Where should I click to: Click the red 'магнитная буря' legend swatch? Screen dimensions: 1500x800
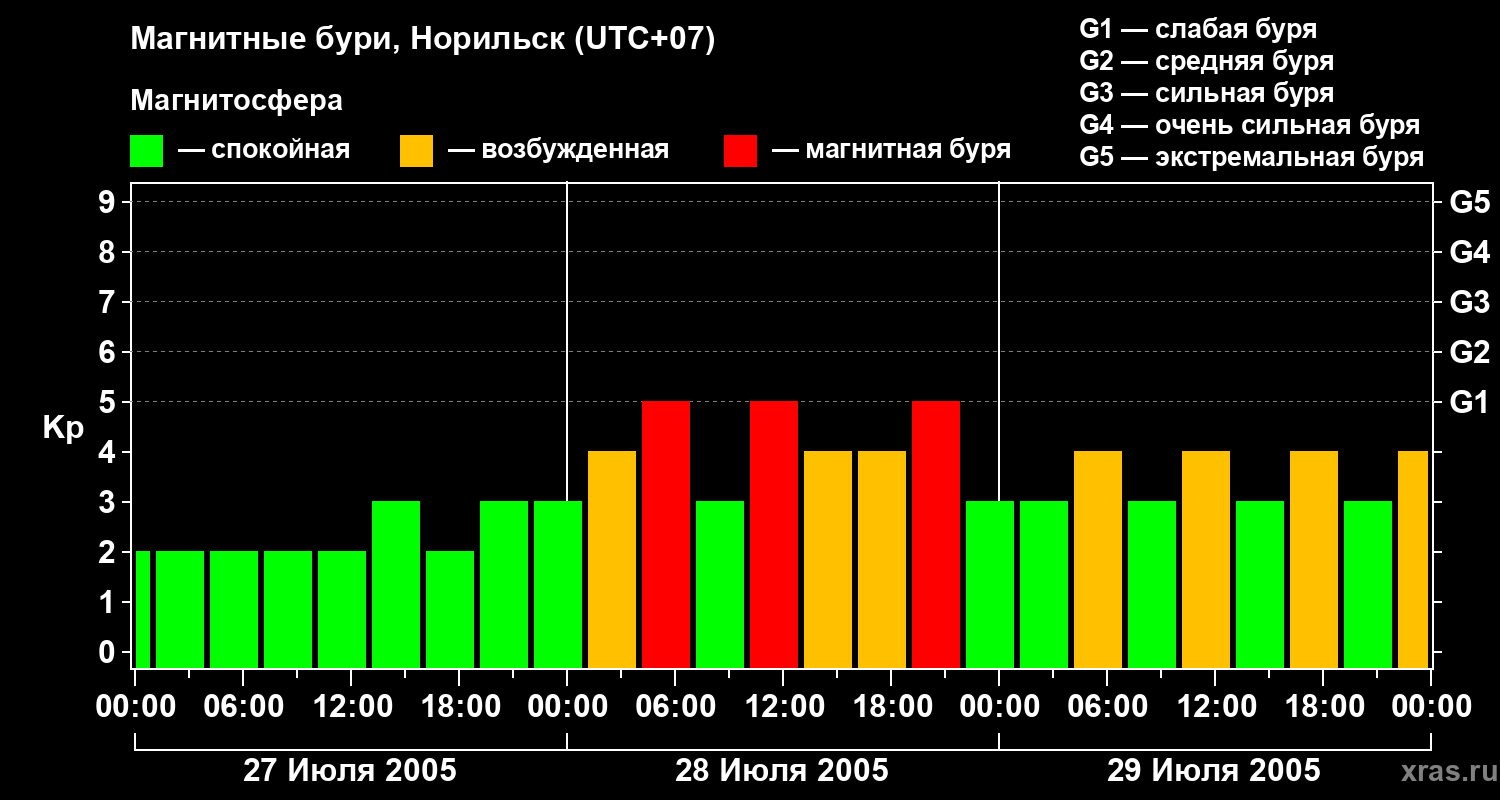(741, 151)
